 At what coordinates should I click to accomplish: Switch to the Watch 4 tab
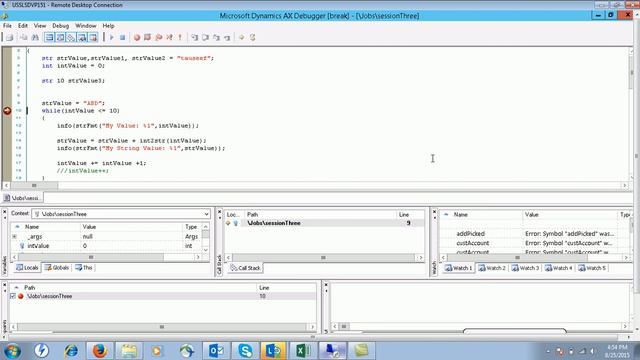pos(559,268)
